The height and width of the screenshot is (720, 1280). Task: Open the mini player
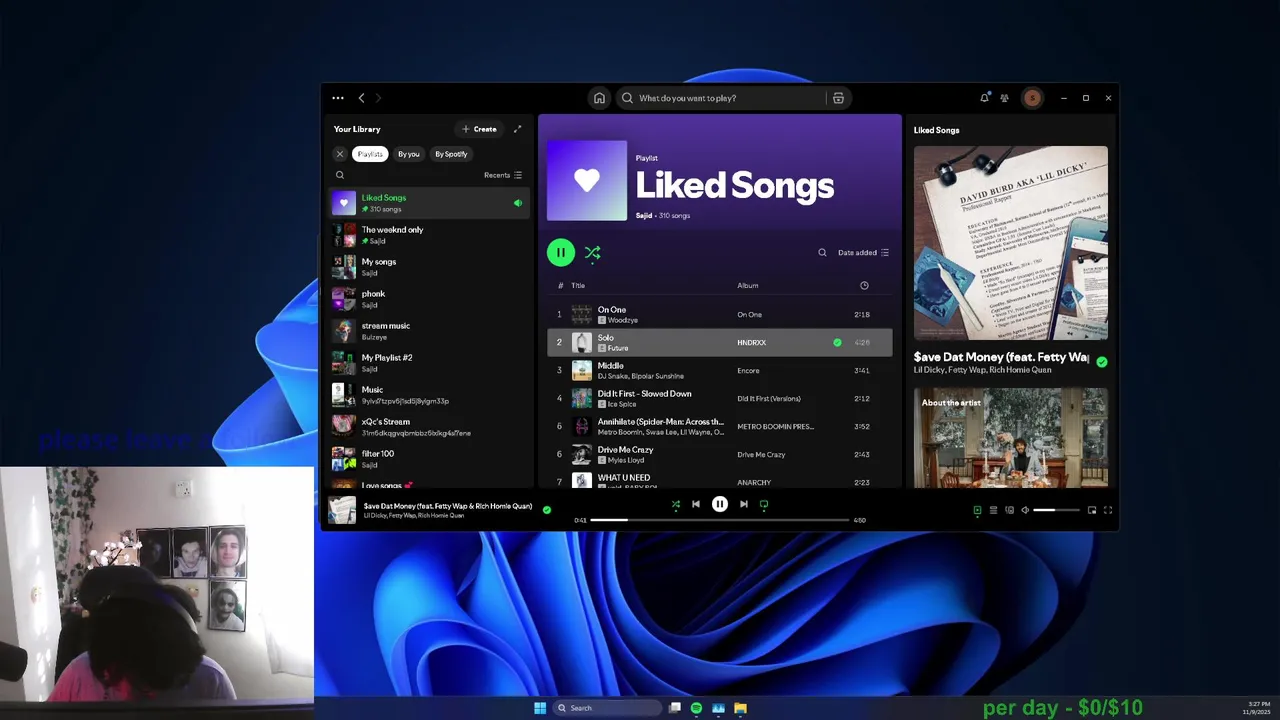click(1092, 510)
